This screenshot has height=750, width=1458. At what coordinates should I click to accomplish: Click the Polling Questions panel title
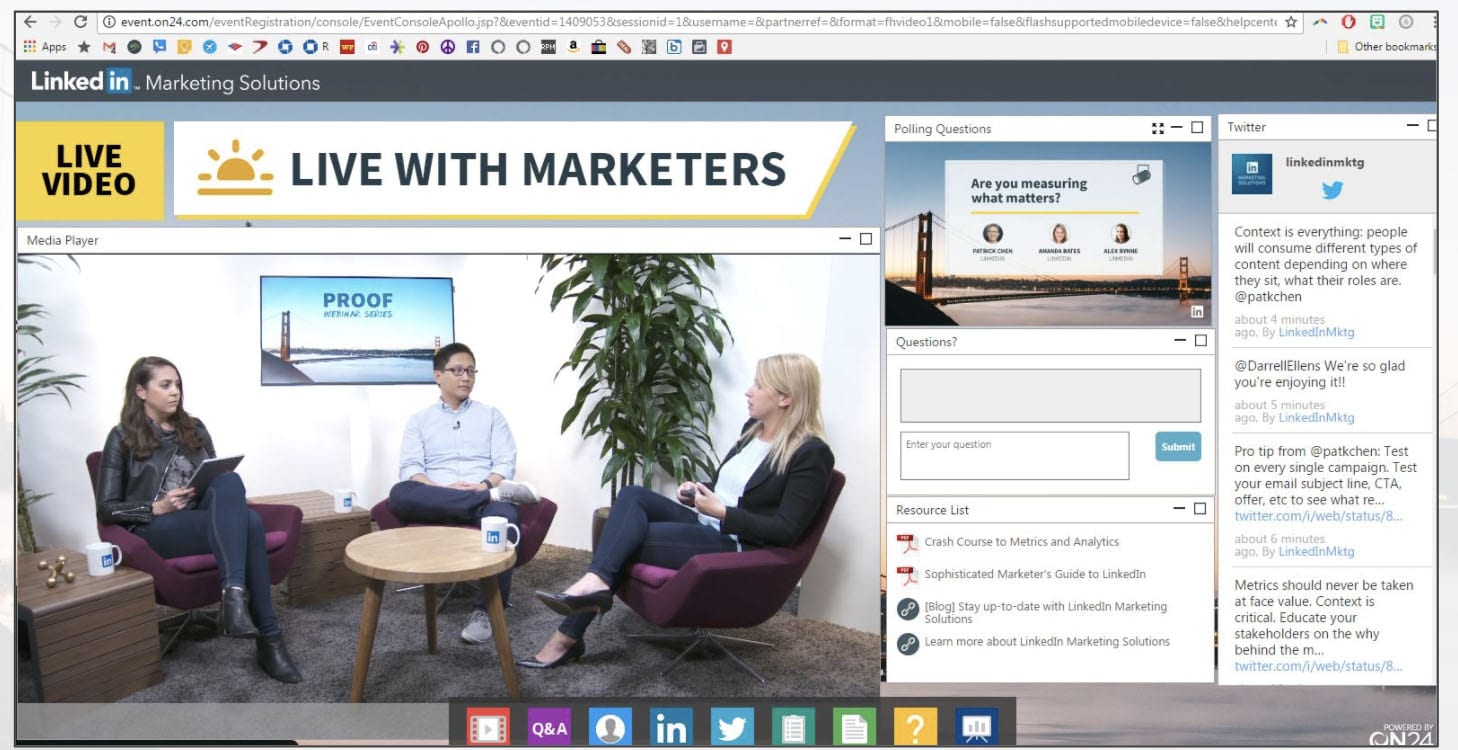click(x=942, y=129)
